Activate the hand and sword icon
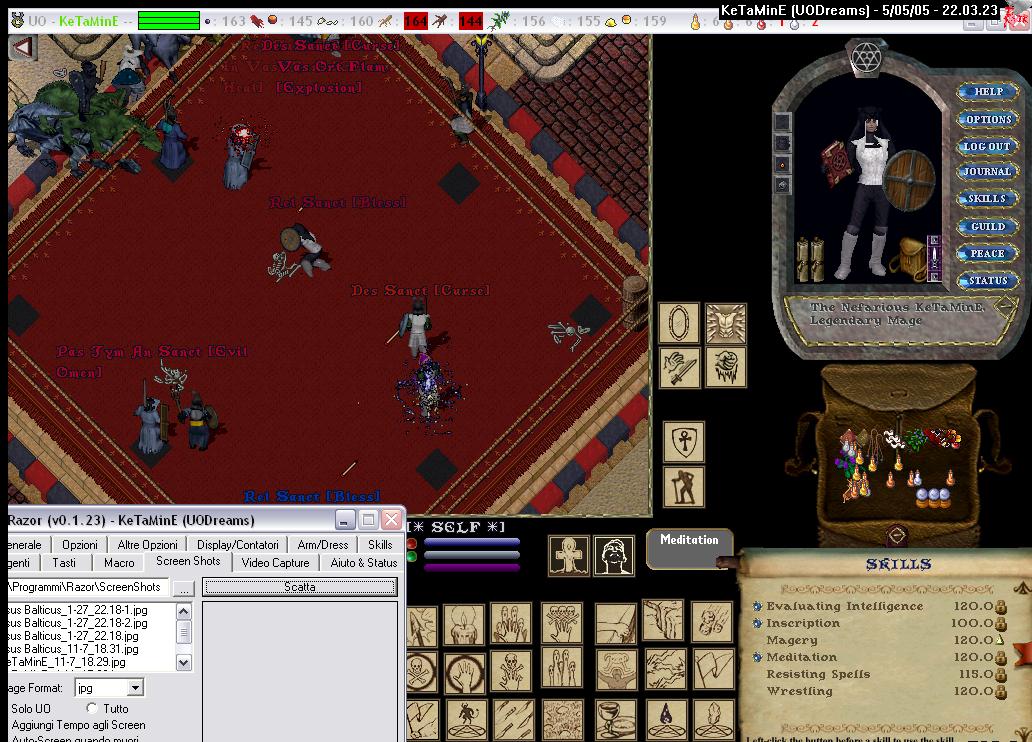The height and width of the screenshot is (742, 1032). click(679, 367)
